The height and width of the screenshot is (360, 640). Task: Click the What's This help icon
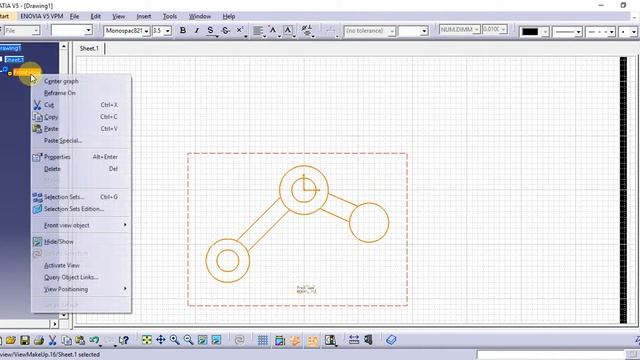tap(124, 340)
